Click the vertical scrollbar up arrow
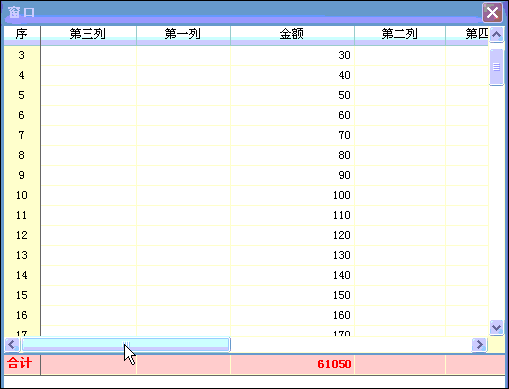 click(x=496, y=35)
